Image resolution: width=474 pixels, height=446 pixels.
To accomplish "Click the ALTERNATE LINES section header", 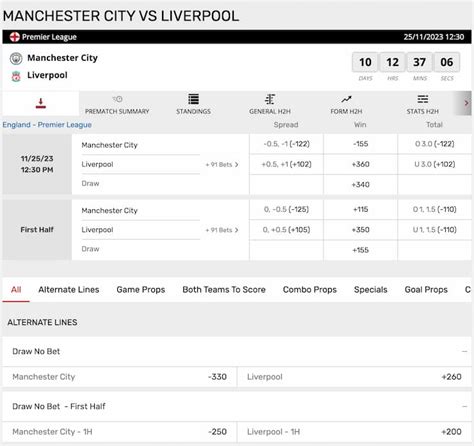I will (x=42, y=323).
